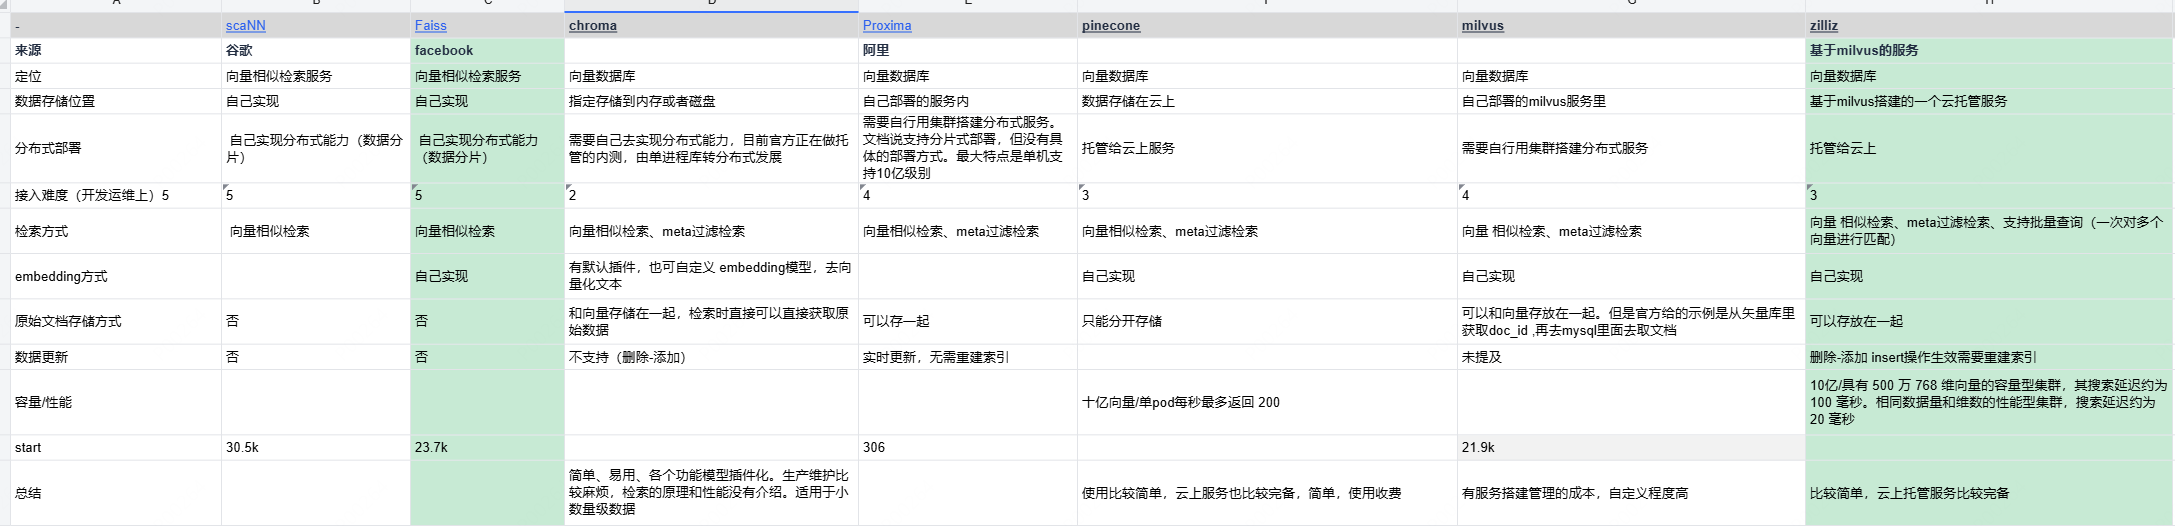The width and height of the screenshot is (2175, 526).
Task: Click the 自己部署的milvus服务里 cell
Action: tap(1631, 101)
